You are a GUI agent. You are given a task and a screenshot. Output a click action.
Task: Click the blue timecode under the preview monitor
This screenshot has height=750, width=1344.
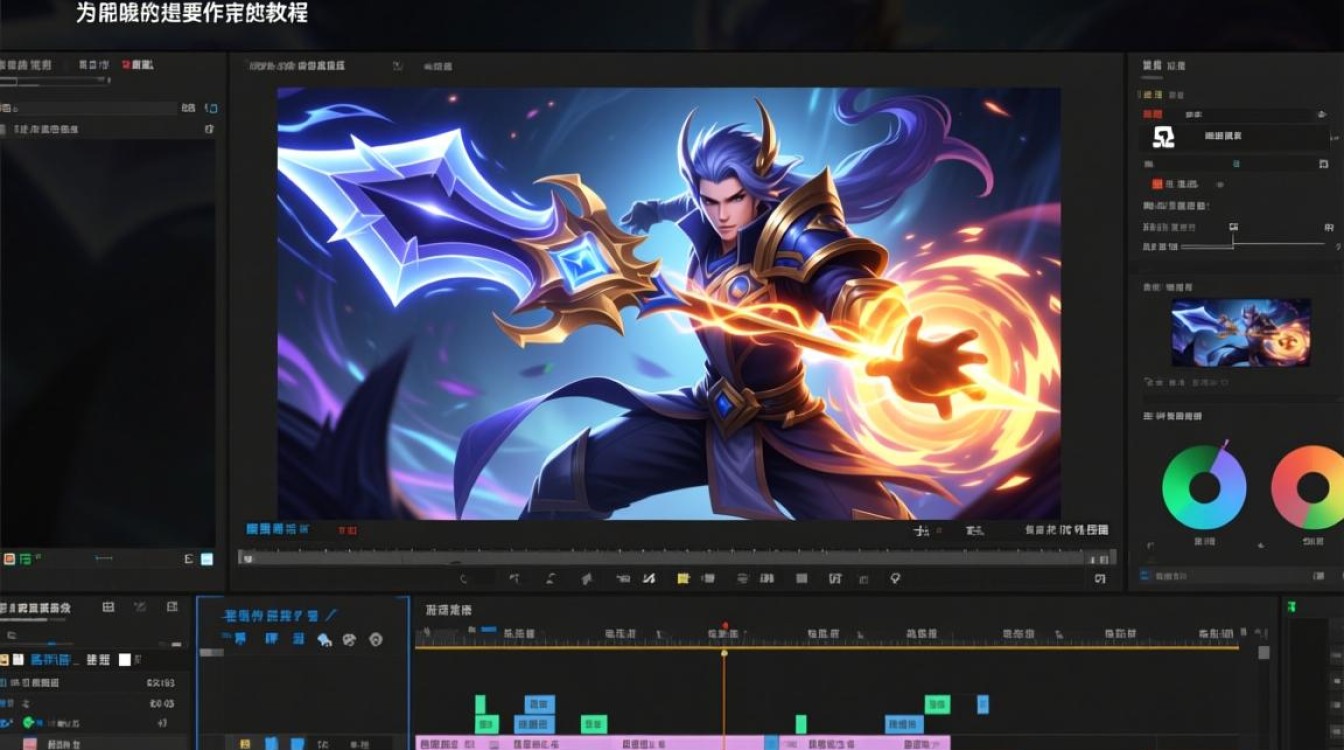click(x=277, y=529)
